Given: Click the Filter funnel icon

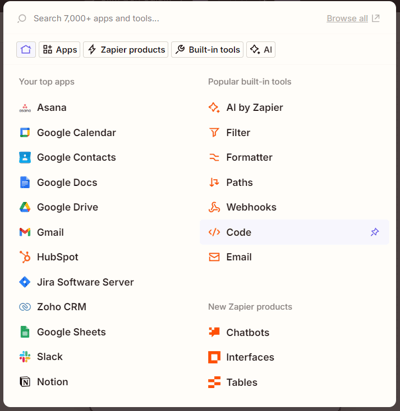Looking at the screenshot, I should [x=214, y=133].
